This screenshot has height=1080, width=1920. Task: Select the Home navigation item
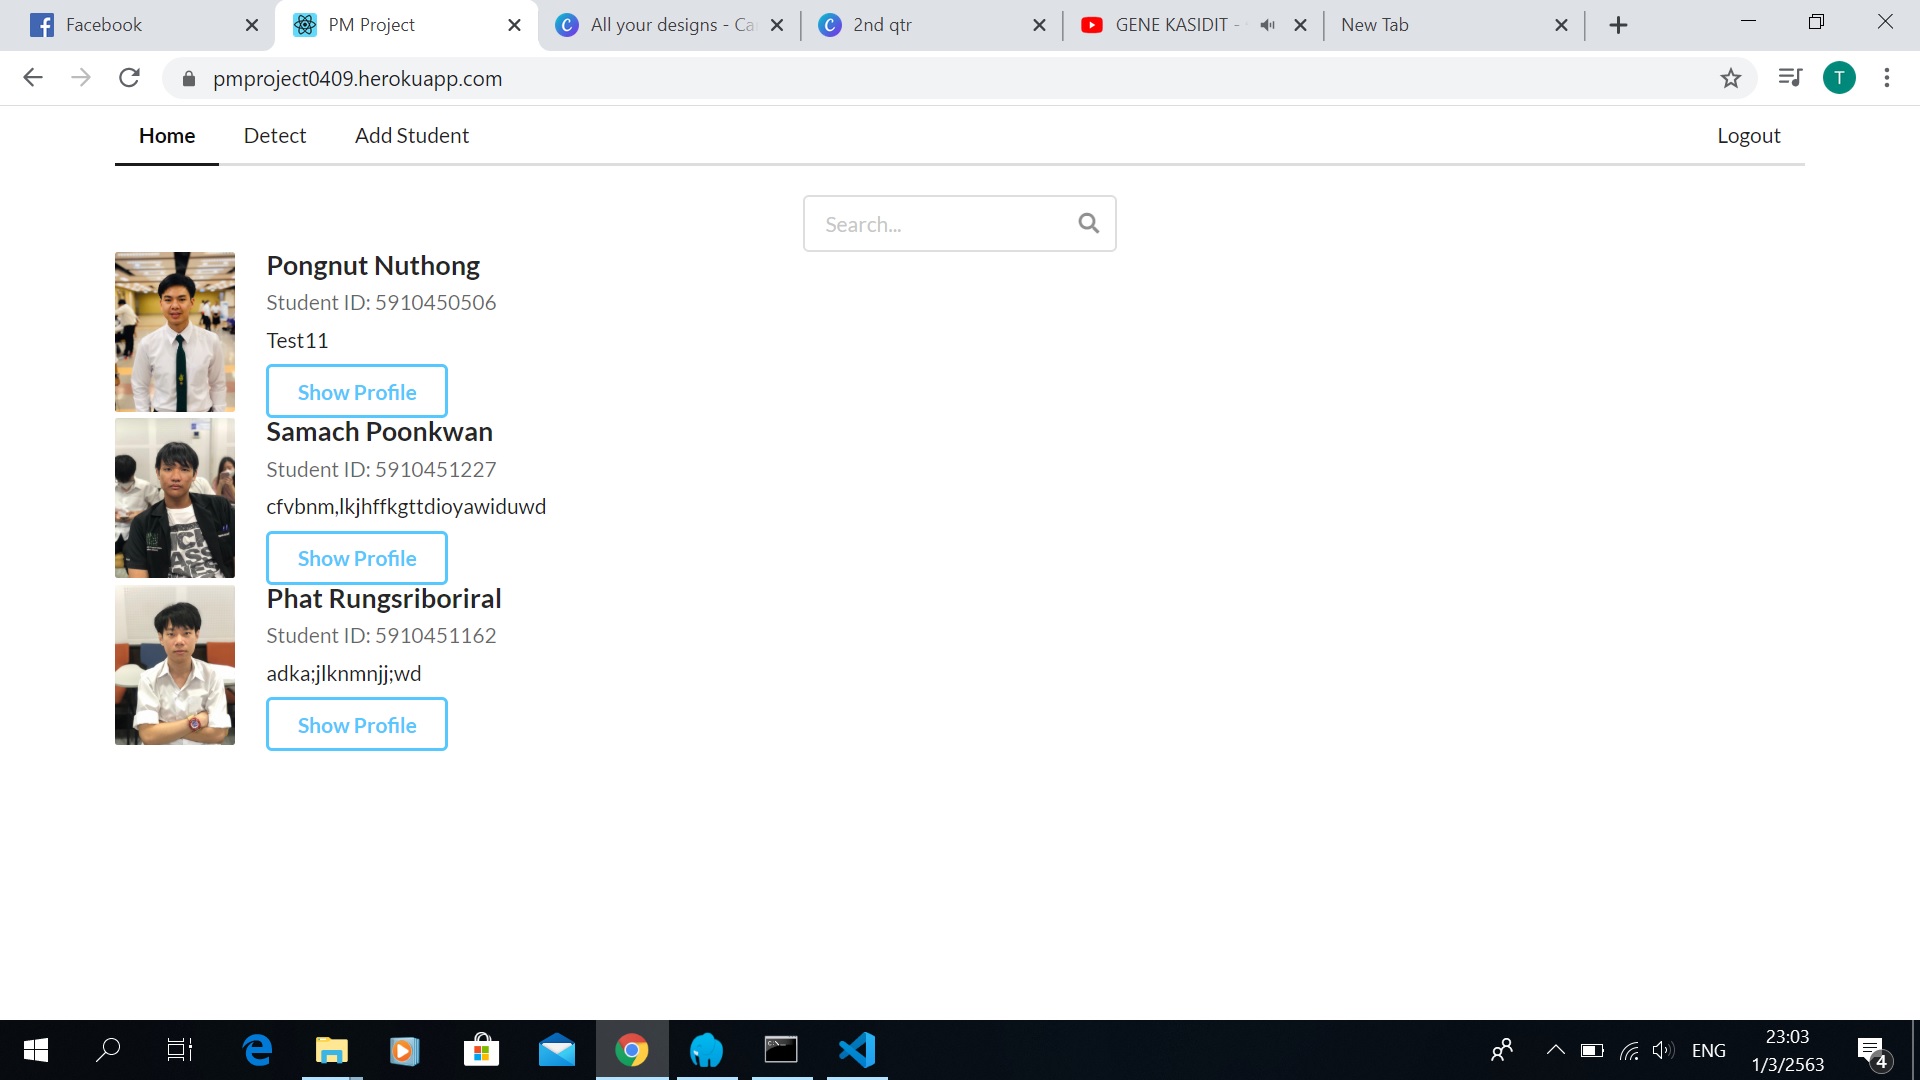tap(167, 135)
